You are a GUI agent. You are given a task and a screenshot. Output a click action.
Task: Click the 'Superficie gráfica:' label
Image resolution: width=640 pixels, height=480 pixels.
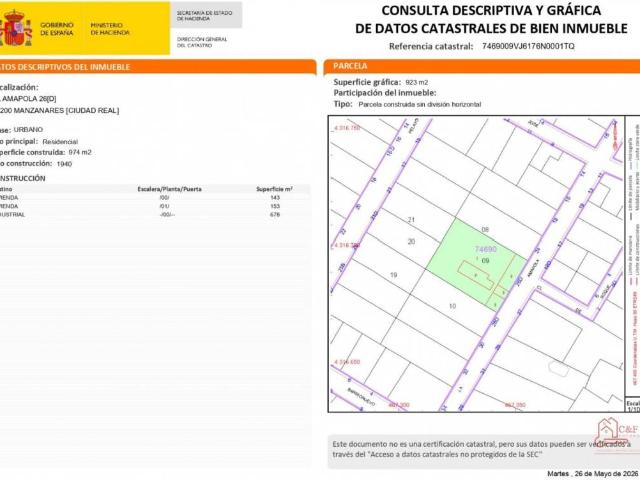coord(367,82)
